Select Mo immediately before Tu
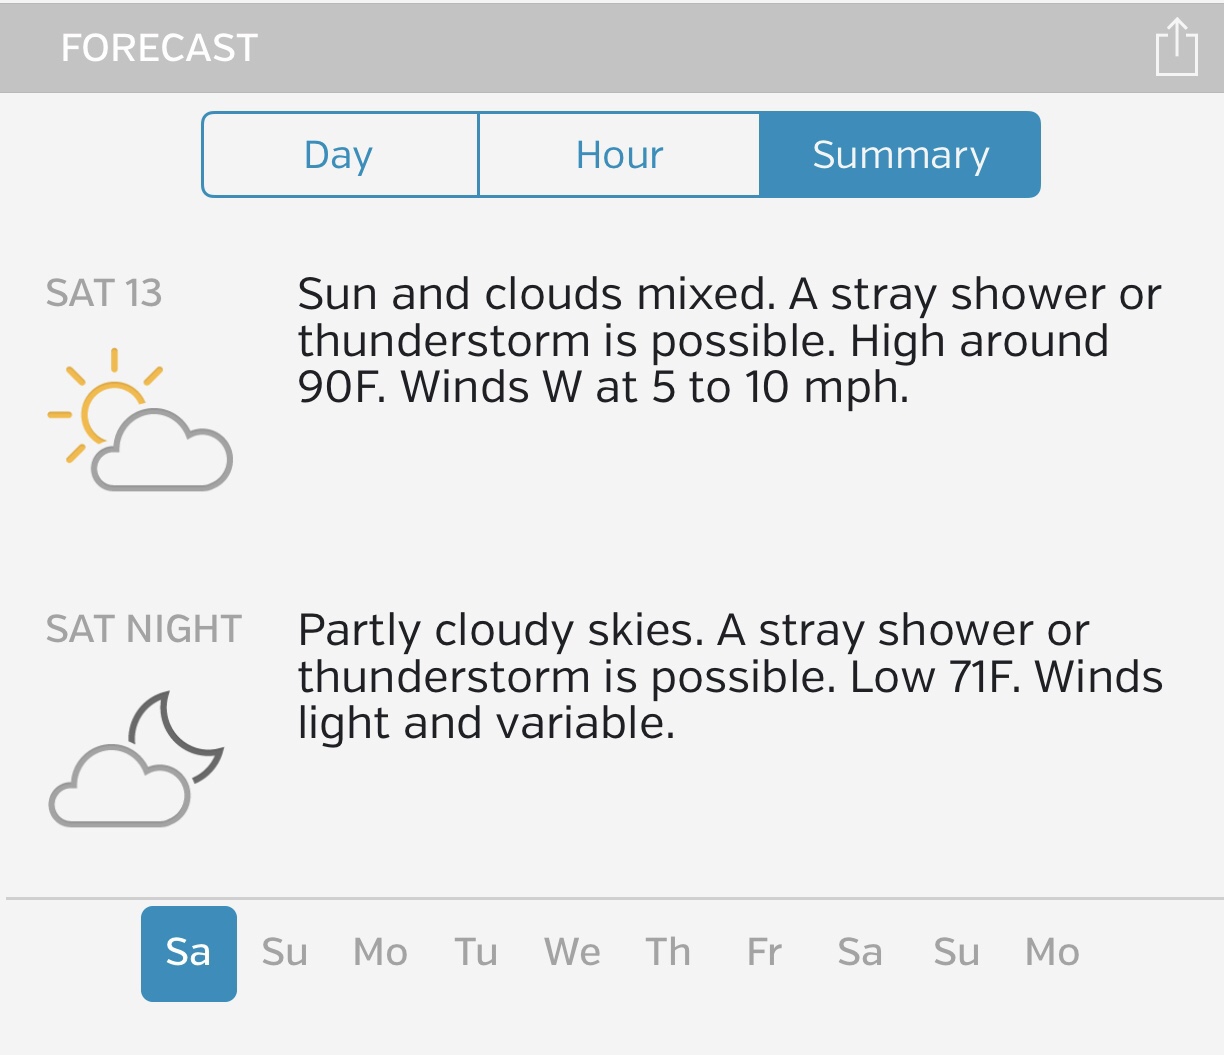Screen dimensions: 1224x1055 [380, 953]
